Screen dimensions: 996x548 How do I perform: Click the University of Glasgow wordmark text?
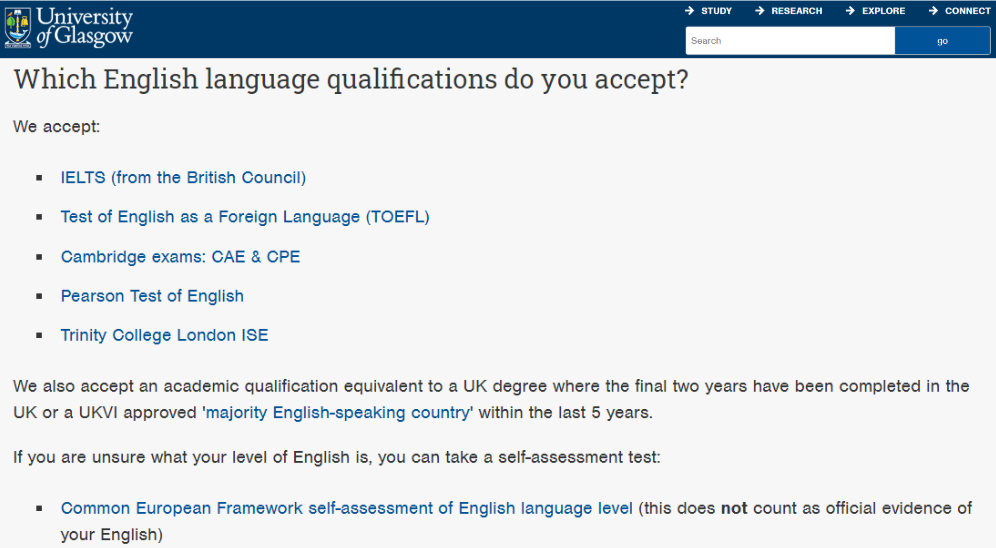click(x=84, y=27)
